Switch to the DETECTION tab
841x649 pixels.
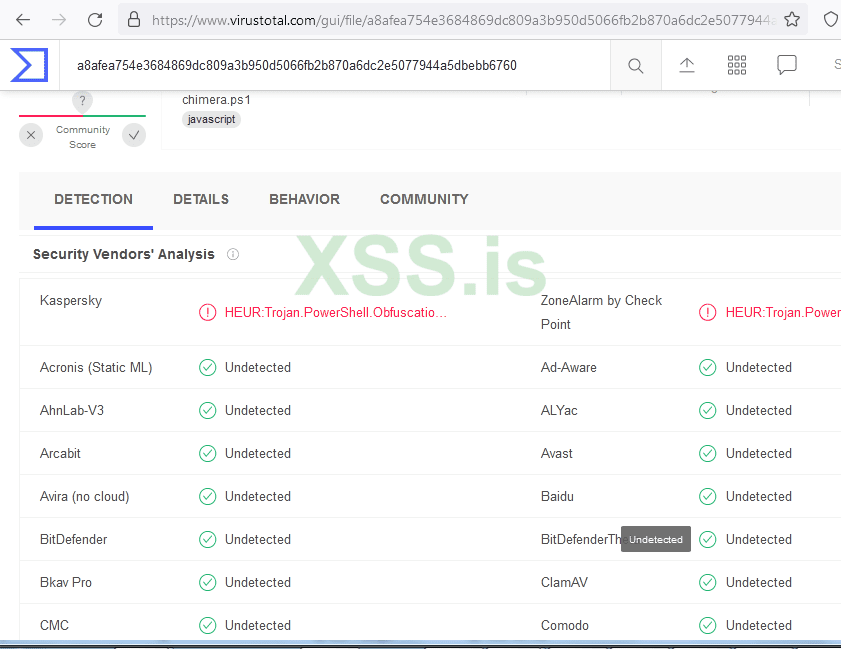point(93,200)
